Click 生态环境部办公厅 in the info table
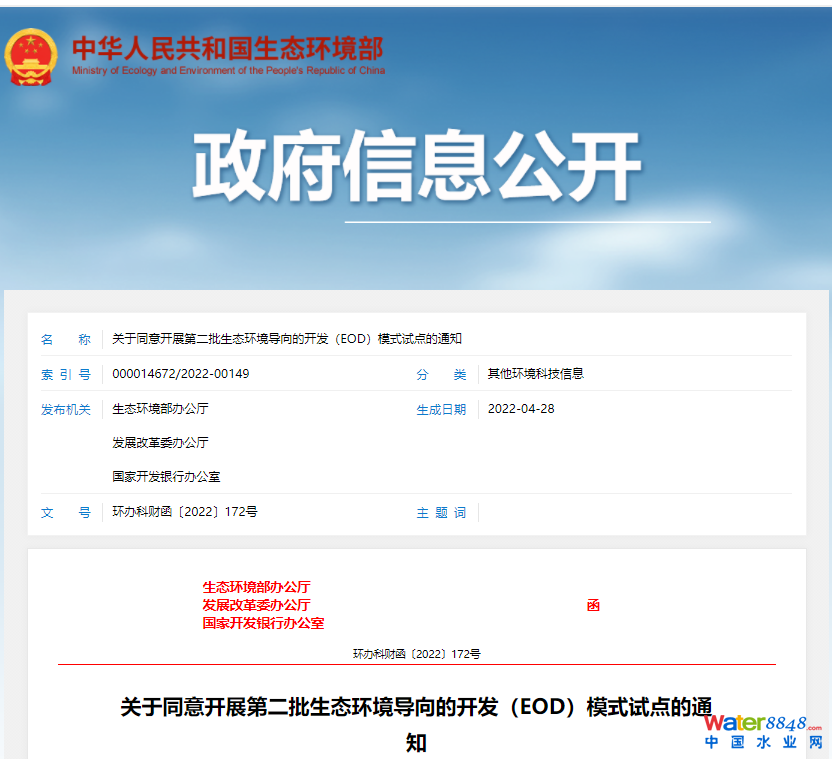 (160, 409)
